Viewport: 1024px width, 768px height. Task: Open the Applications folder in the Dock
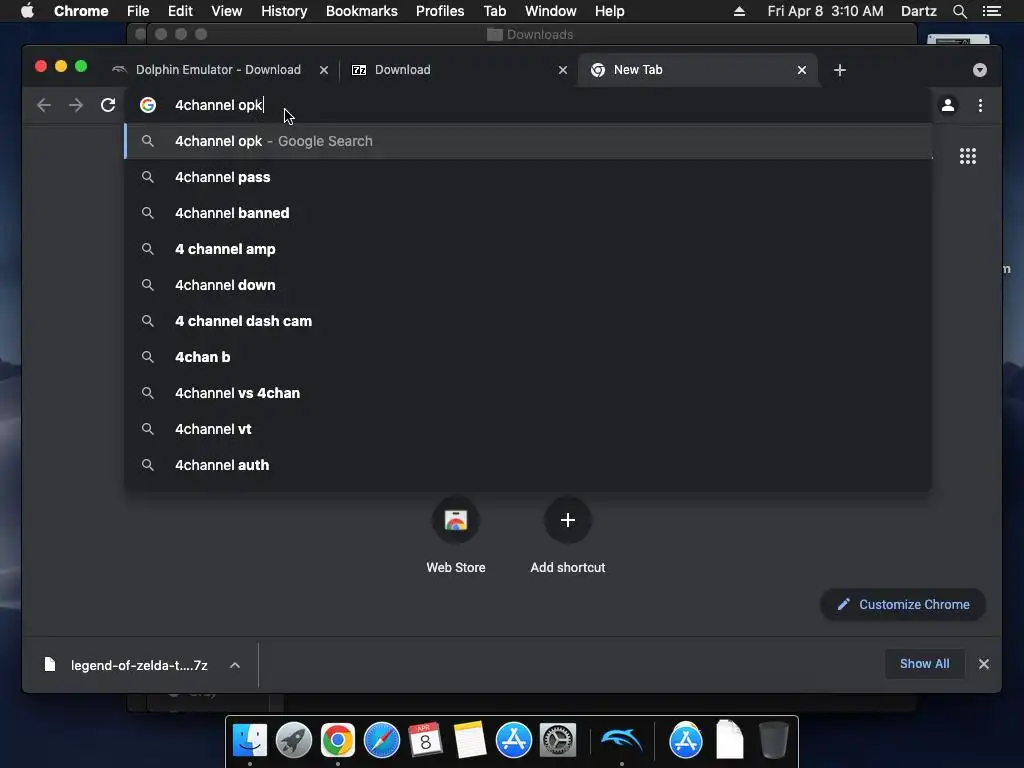pyautogui.click(x=685, y=741)
